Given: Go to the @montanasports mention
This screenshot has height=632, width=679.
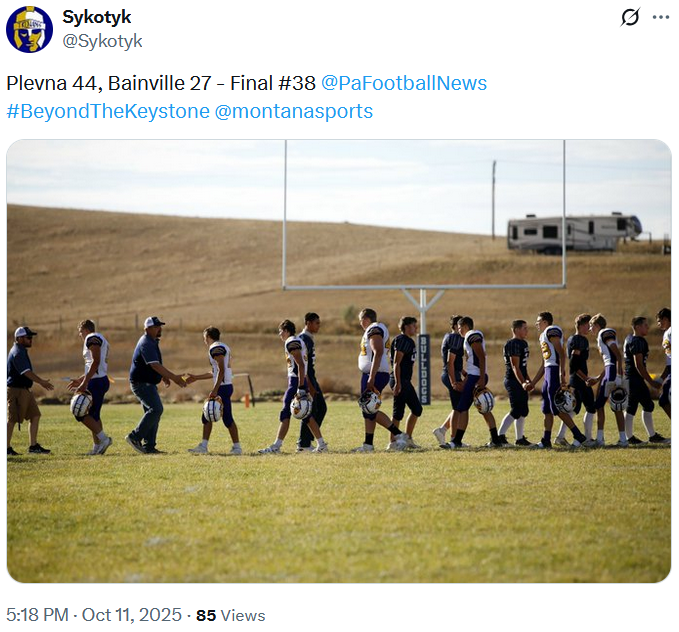Looking at the screenshot, I should [294, 111].
